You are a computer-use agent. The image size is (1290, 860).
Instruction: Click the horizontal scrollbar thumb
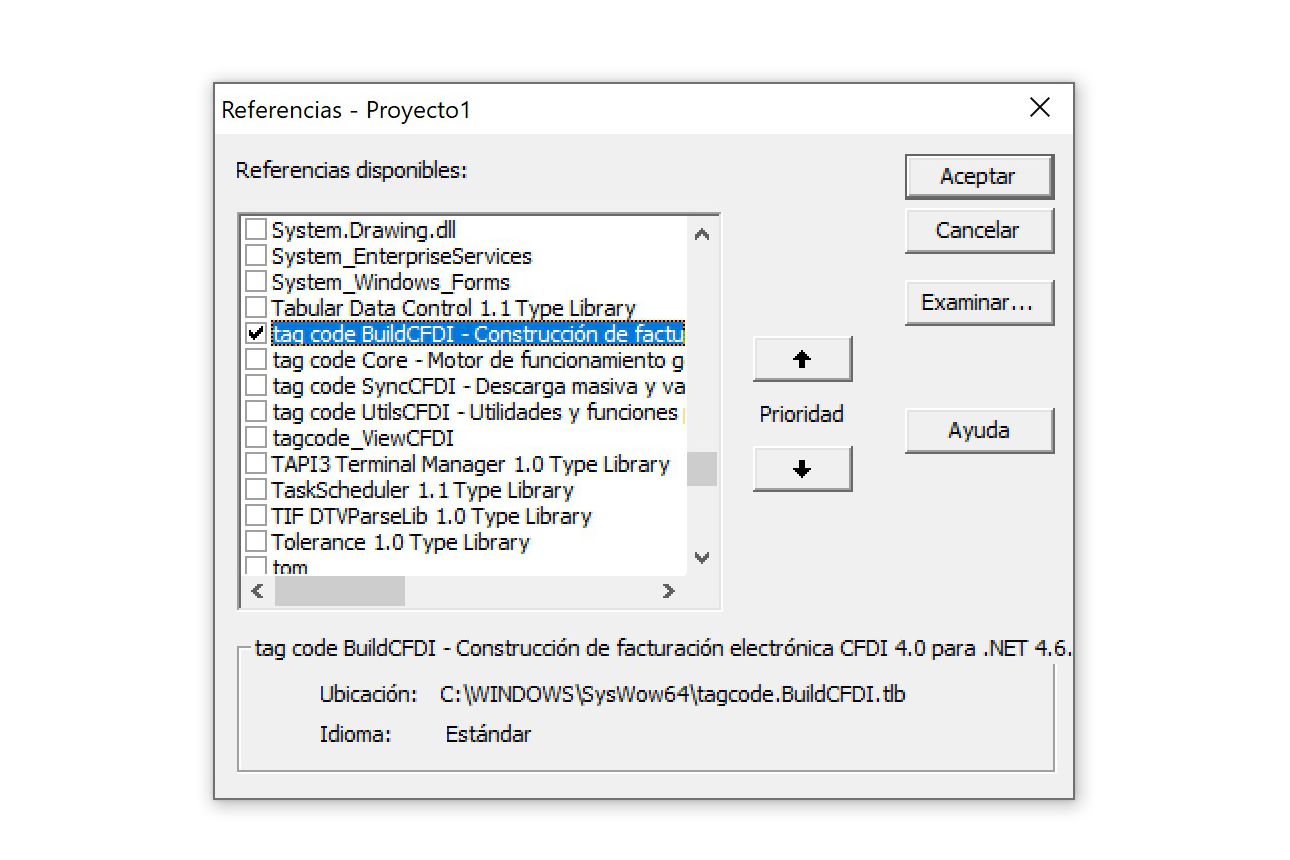coord(340,591)
